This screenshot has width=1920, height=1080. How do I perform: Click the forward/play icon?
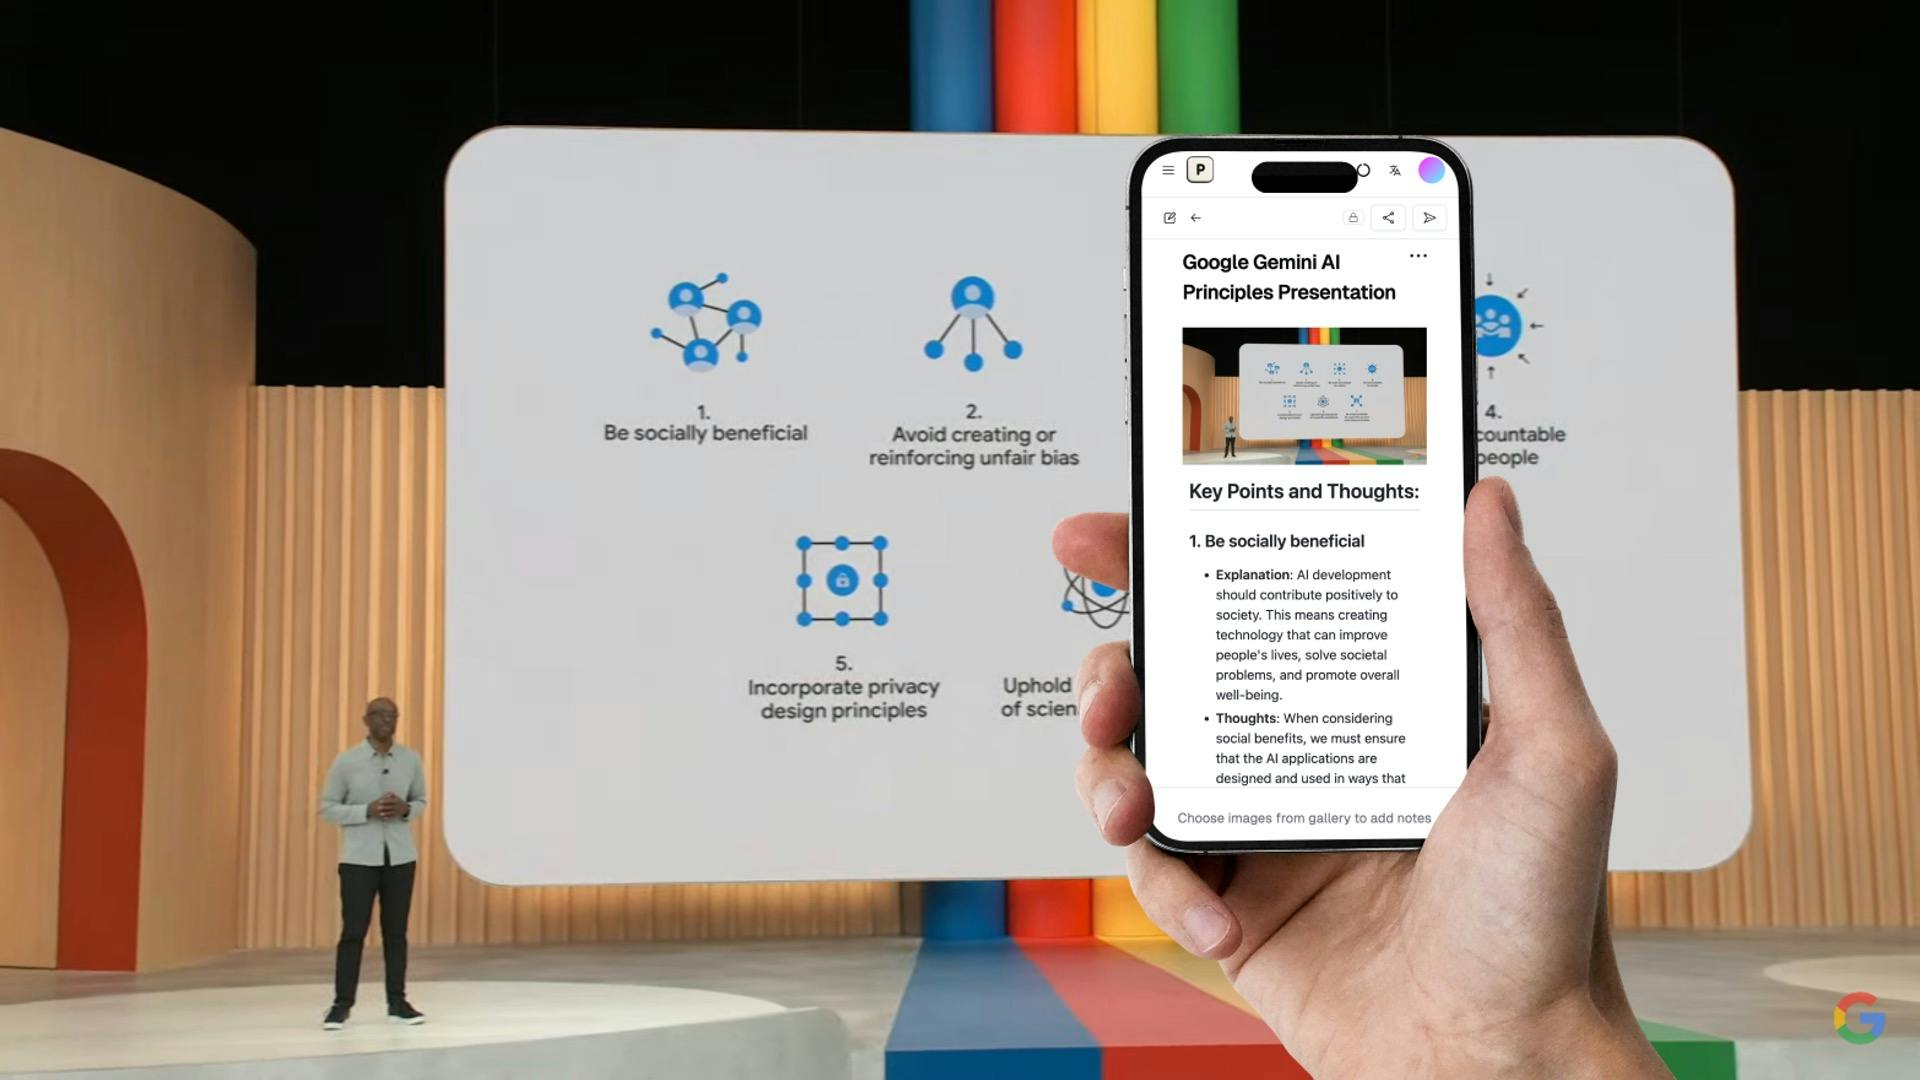(1428, 218)
